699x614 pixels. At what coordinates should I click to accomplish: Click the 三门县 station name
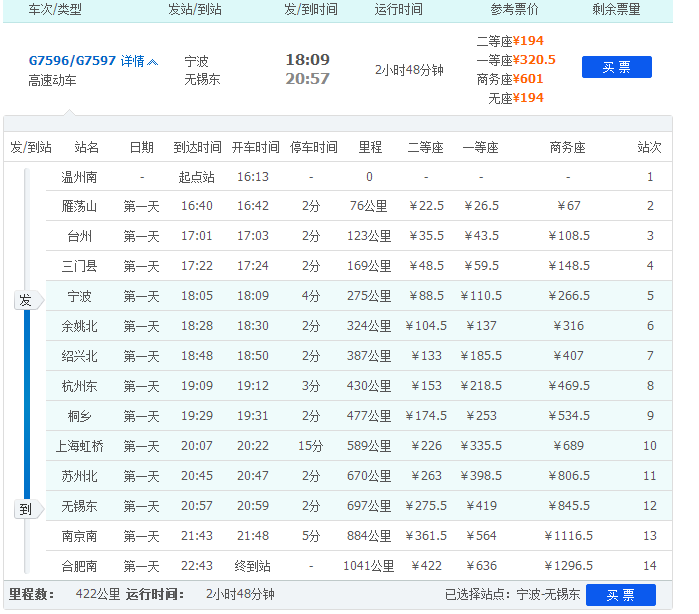coord(79,266)
